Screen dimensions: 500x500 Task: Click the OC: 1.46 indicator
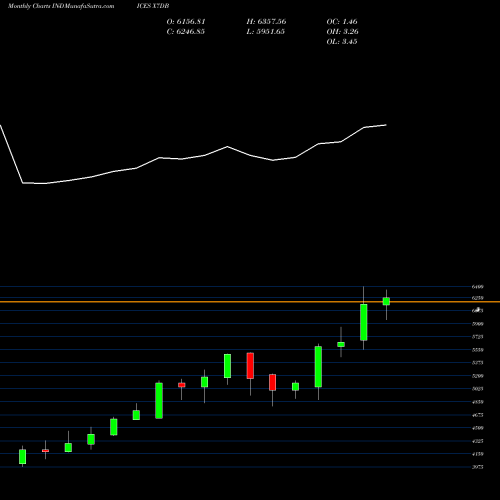click(x=342, y=21)
